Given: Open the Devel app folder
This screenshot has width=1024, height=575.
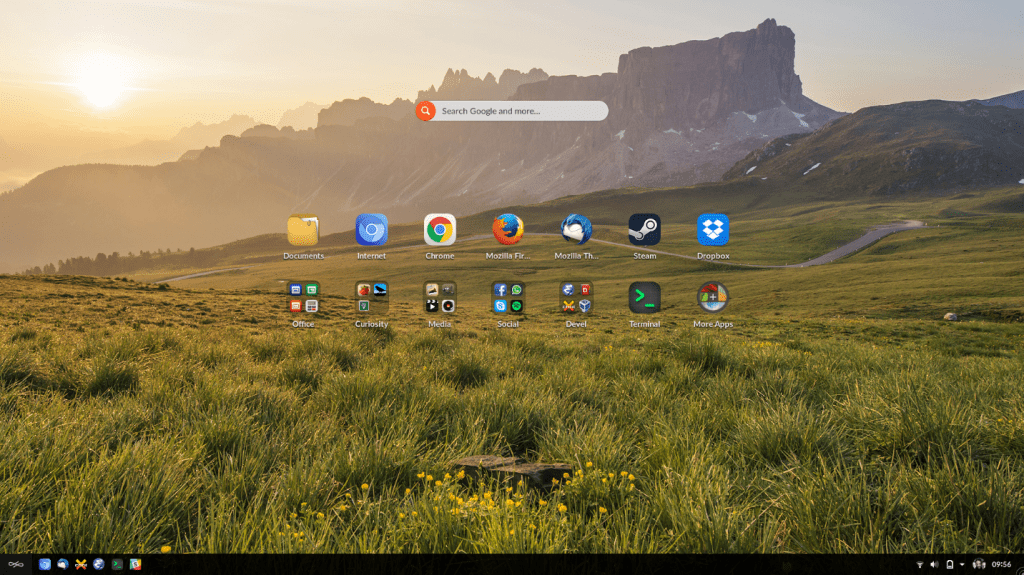Looking at the screenshot, I should [x=576, y=297].
